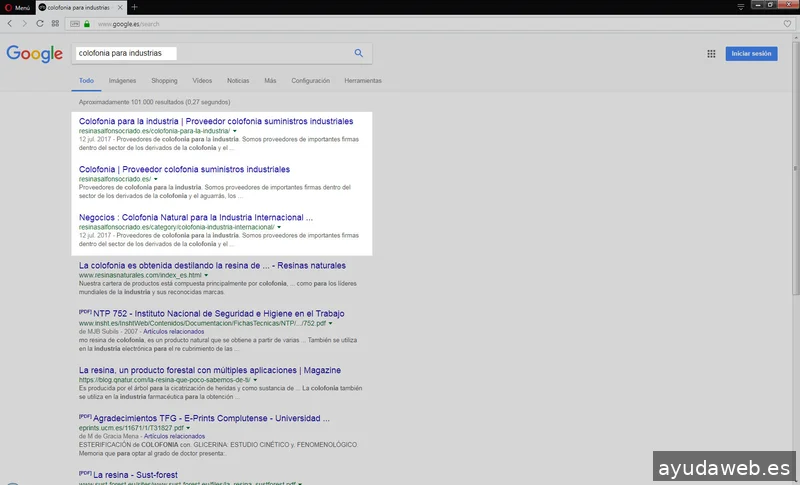800x485 pixels.
Task: Open result La resina, un producto forestal
Action: point(210,370)
